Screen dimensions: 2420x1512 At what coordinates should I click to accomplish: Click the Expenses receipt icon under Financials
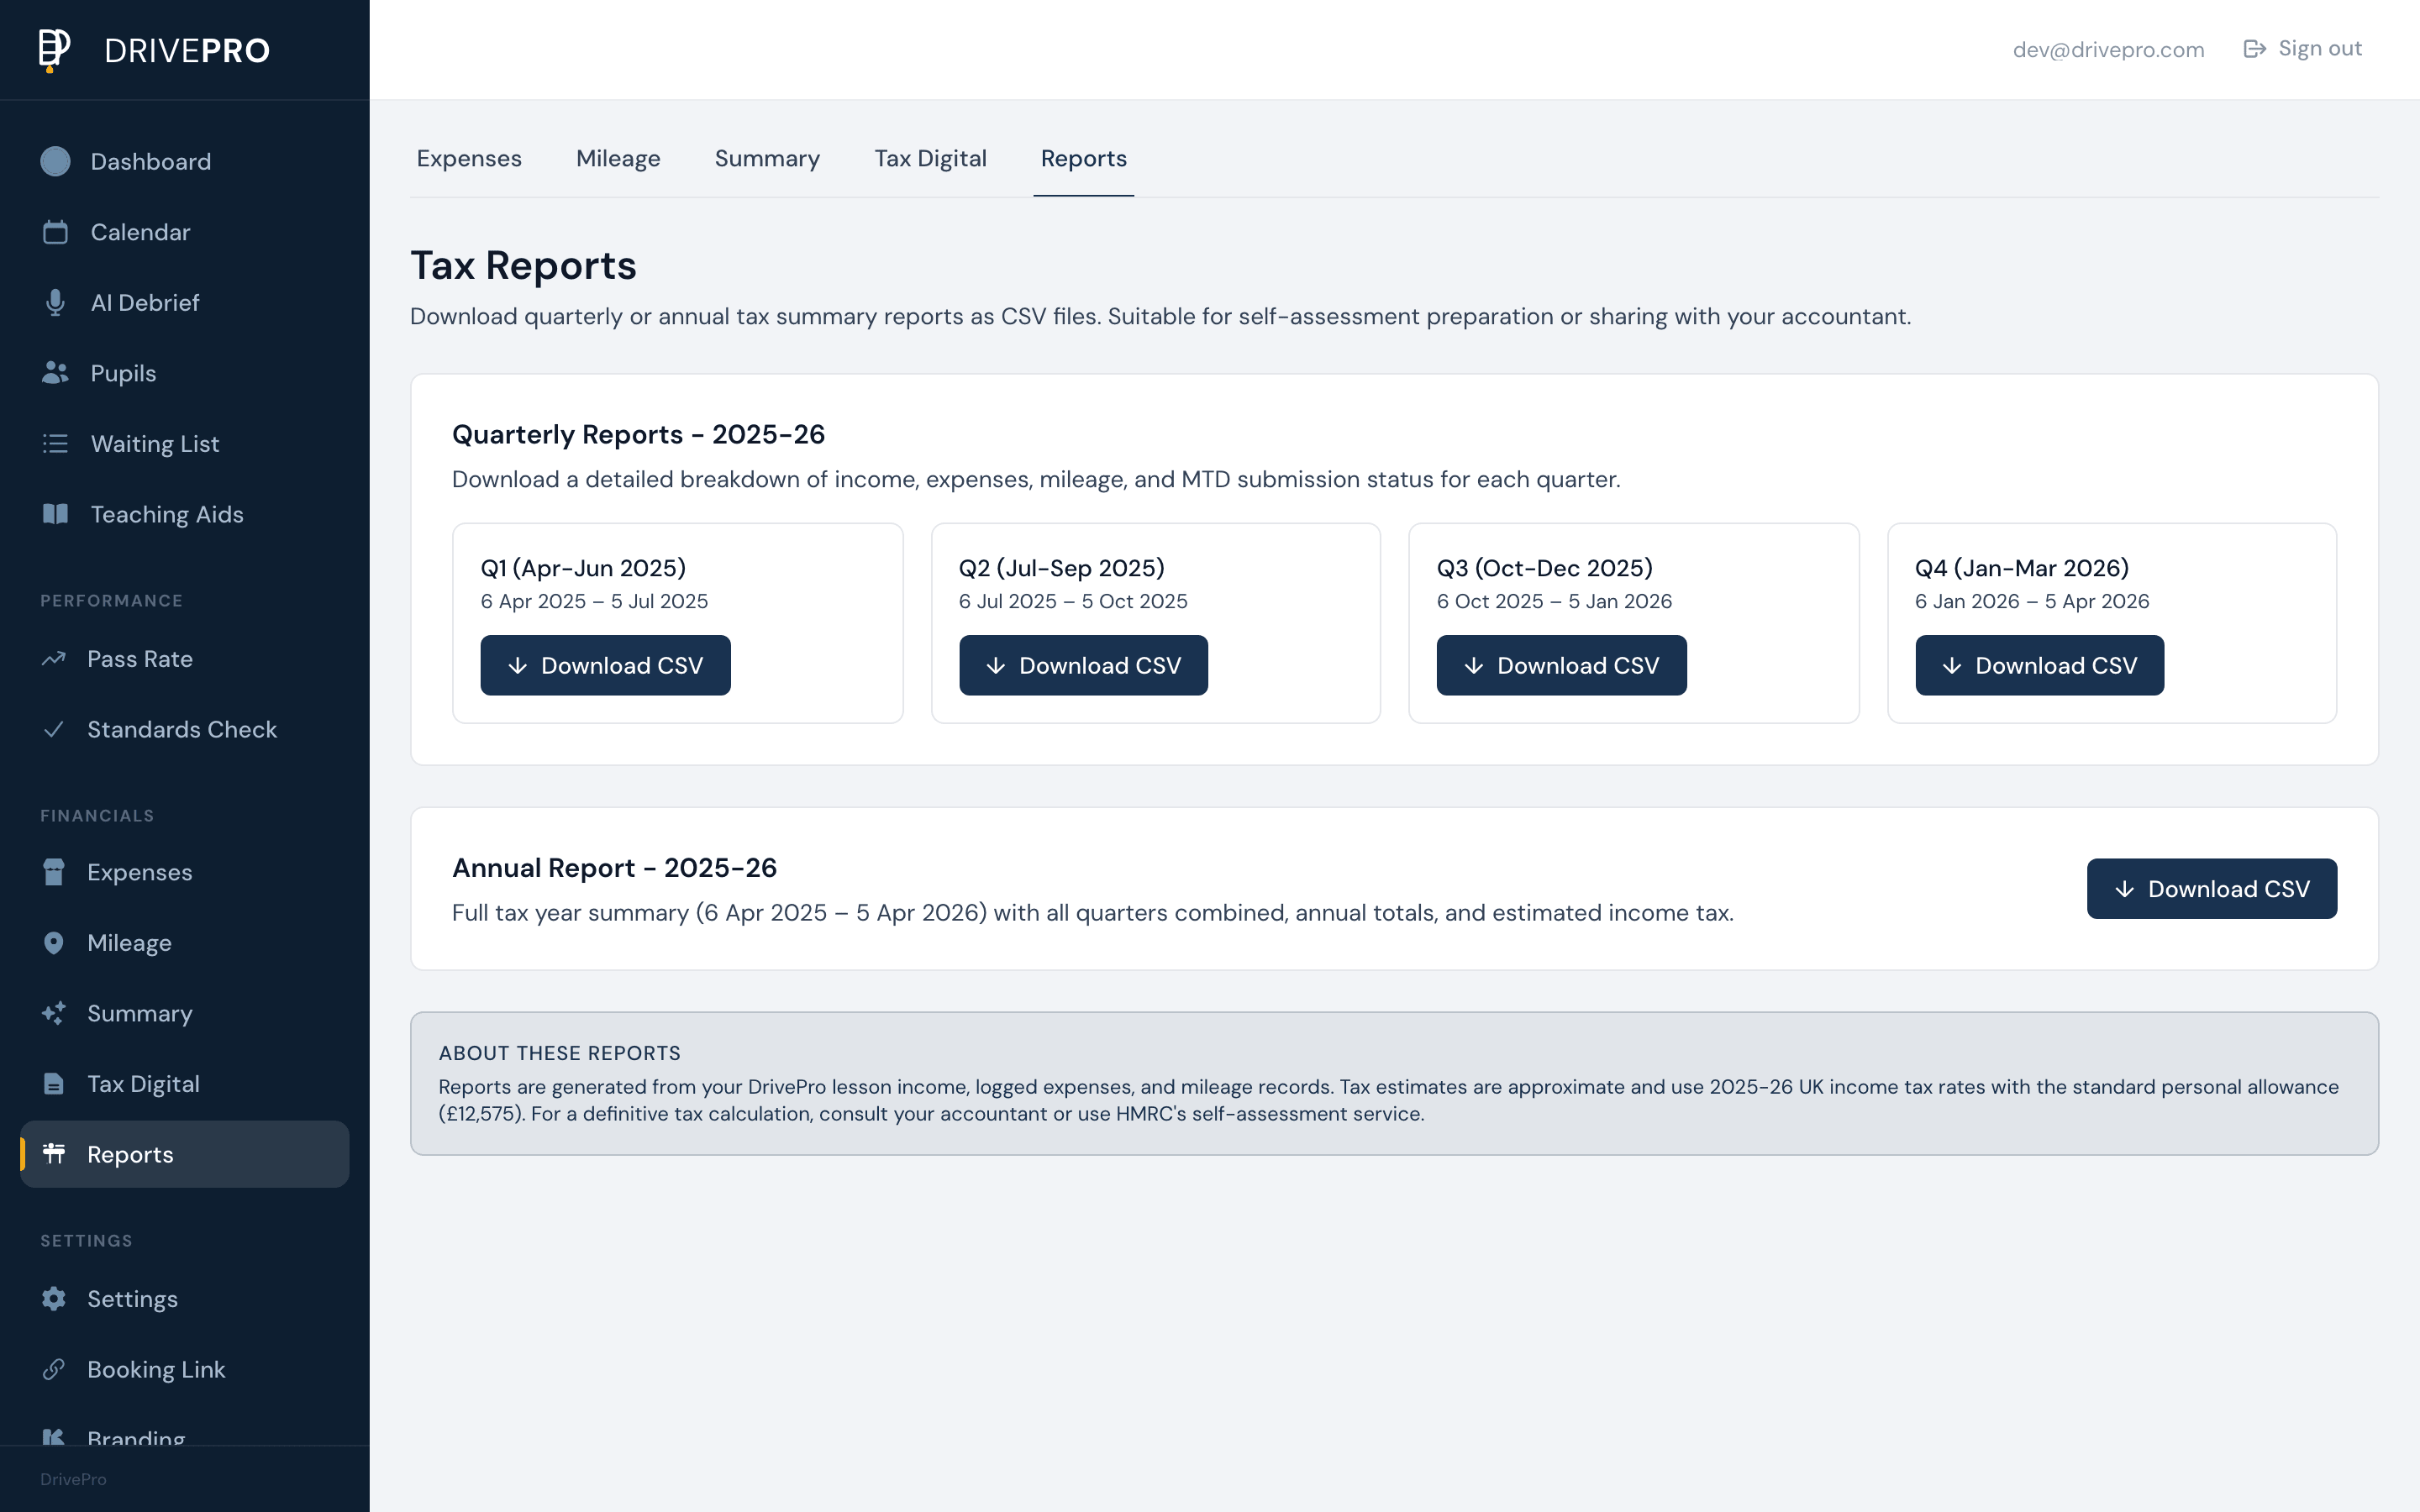click(55, 871)
